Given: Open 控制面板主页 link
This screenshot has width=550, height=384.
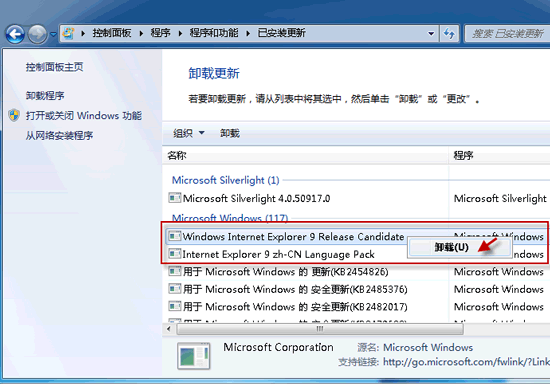Looking at the screenshot, I should (x=54, y=67).
